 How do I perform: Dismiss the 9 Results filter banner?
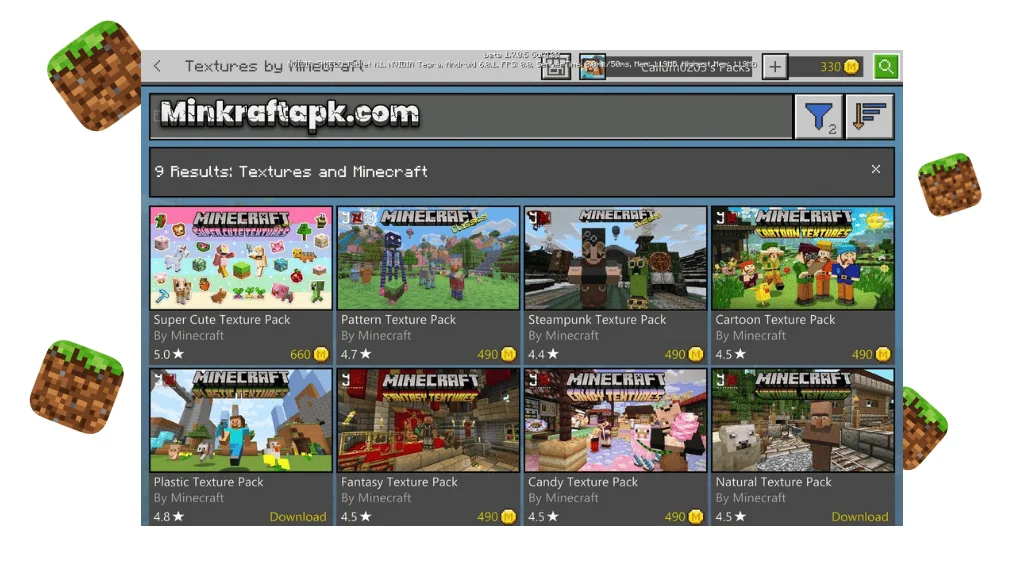click(876, 169)
